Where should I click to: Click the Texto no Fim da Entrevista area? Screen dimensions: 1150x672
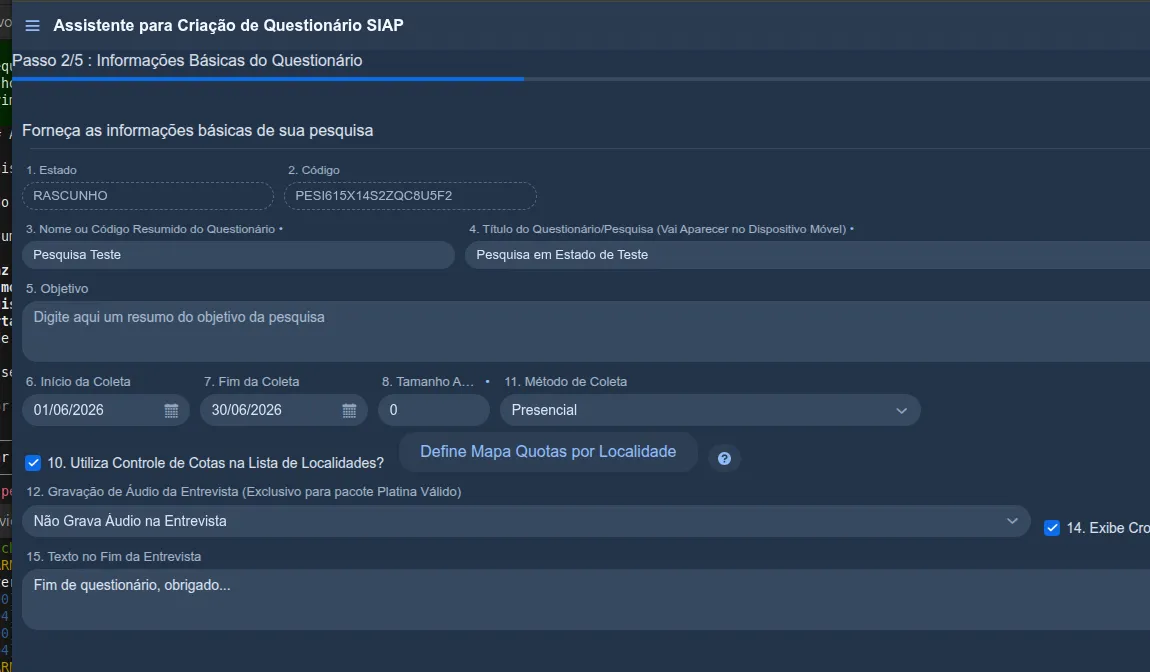pos(586,599)
